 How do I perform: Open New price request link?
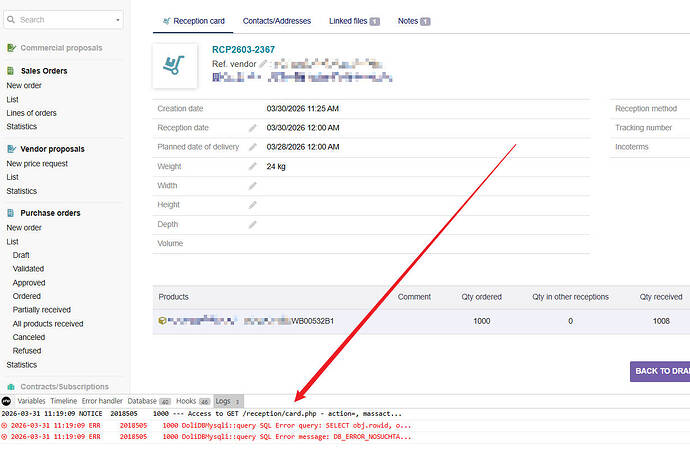[x=37, y=163]
